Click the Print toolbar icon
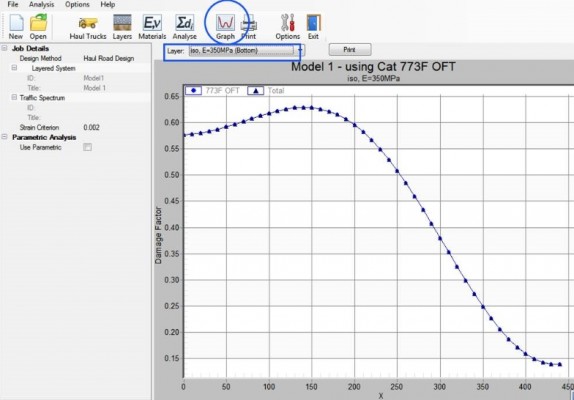 coord(249,27)
